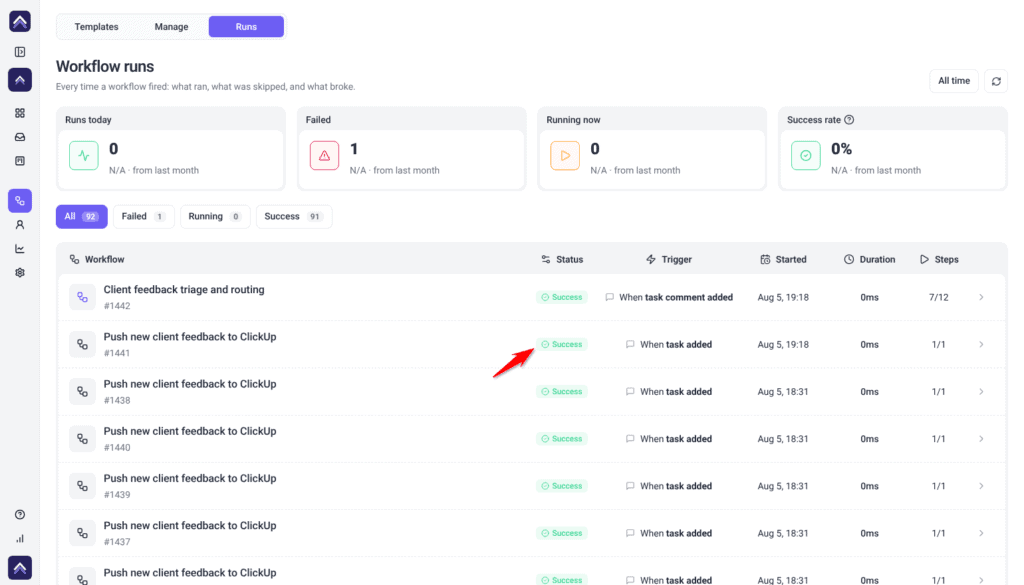The width and height of the screenshot is (1024, 585).
Task: Click the Workflow runs page heading
Action: (105, 67)
